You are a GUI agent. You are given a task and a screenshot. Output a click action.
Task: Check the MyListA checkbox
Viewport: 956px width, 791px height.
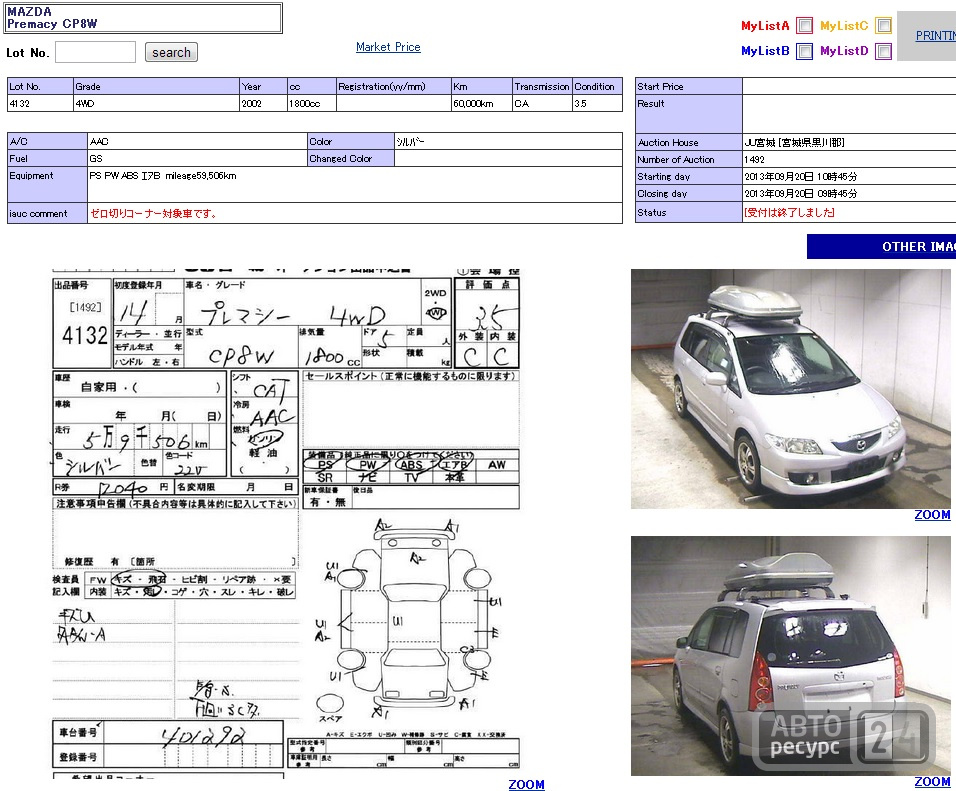[x=805, y=26]
